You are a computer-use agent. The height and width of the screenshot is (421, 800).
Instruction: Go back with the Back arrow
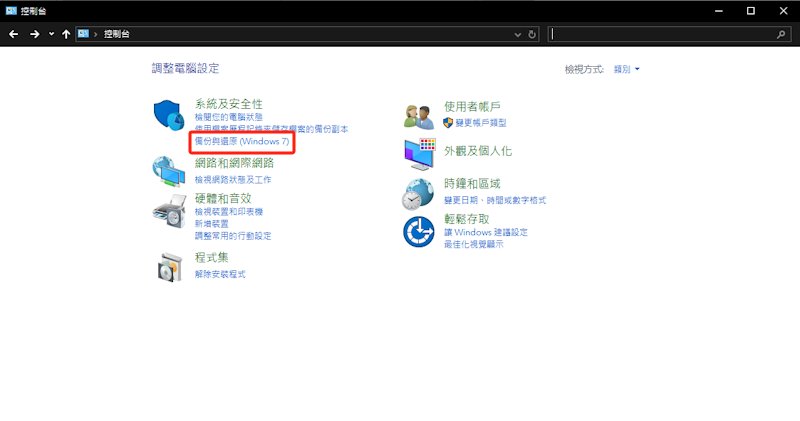(x=14, y=34)
